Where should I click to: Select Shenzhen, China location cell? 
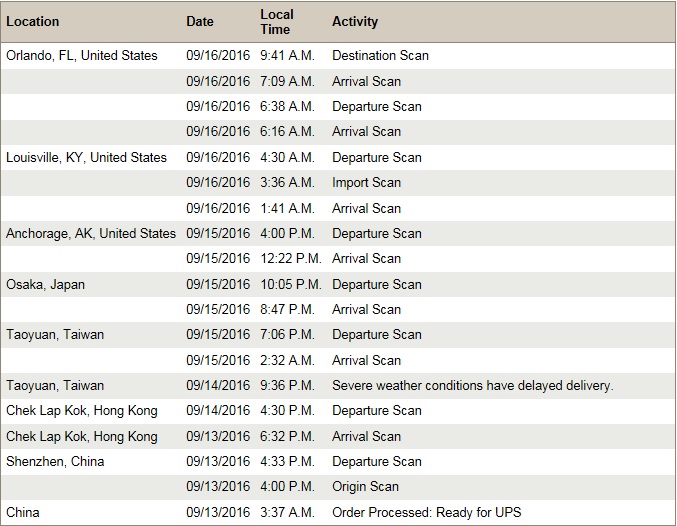[x=55, y=461]
